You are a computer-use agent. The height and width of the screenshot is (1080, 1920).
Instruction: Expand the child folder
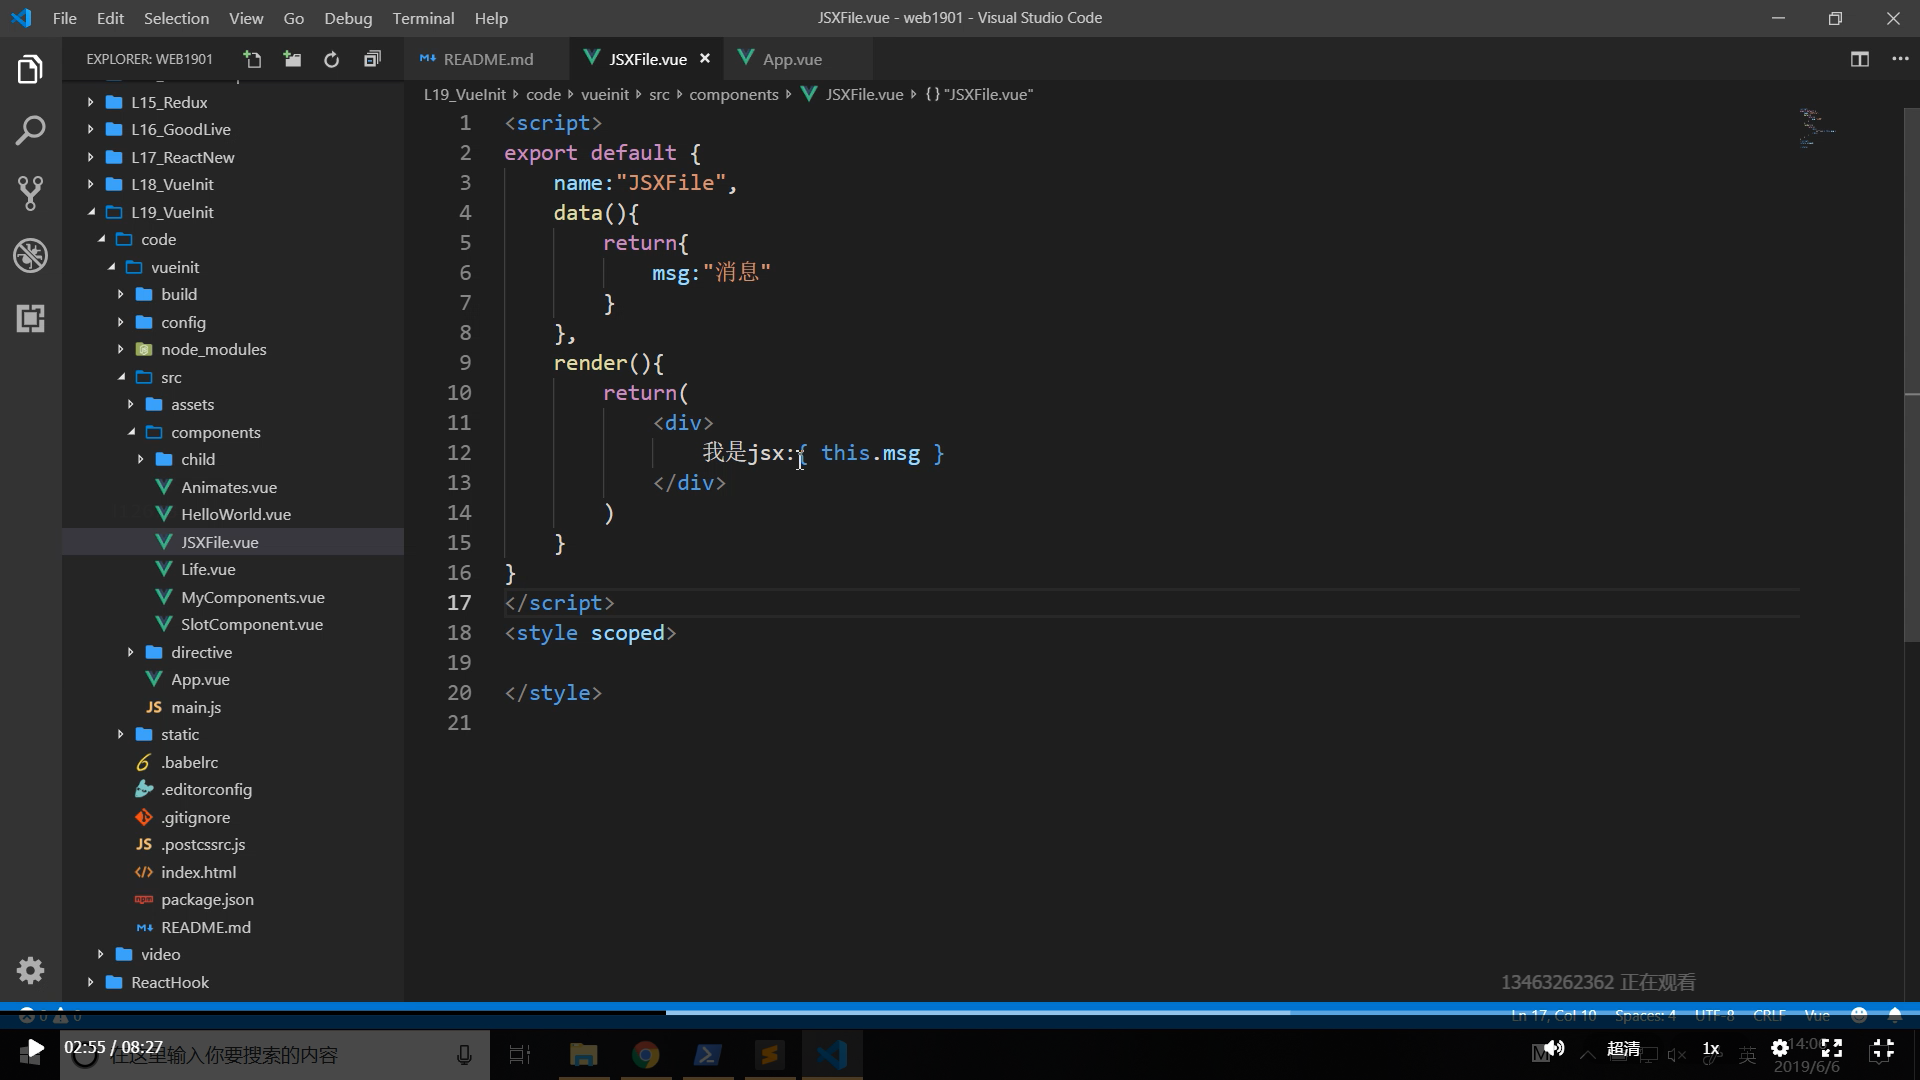click(x=140, y=459)
